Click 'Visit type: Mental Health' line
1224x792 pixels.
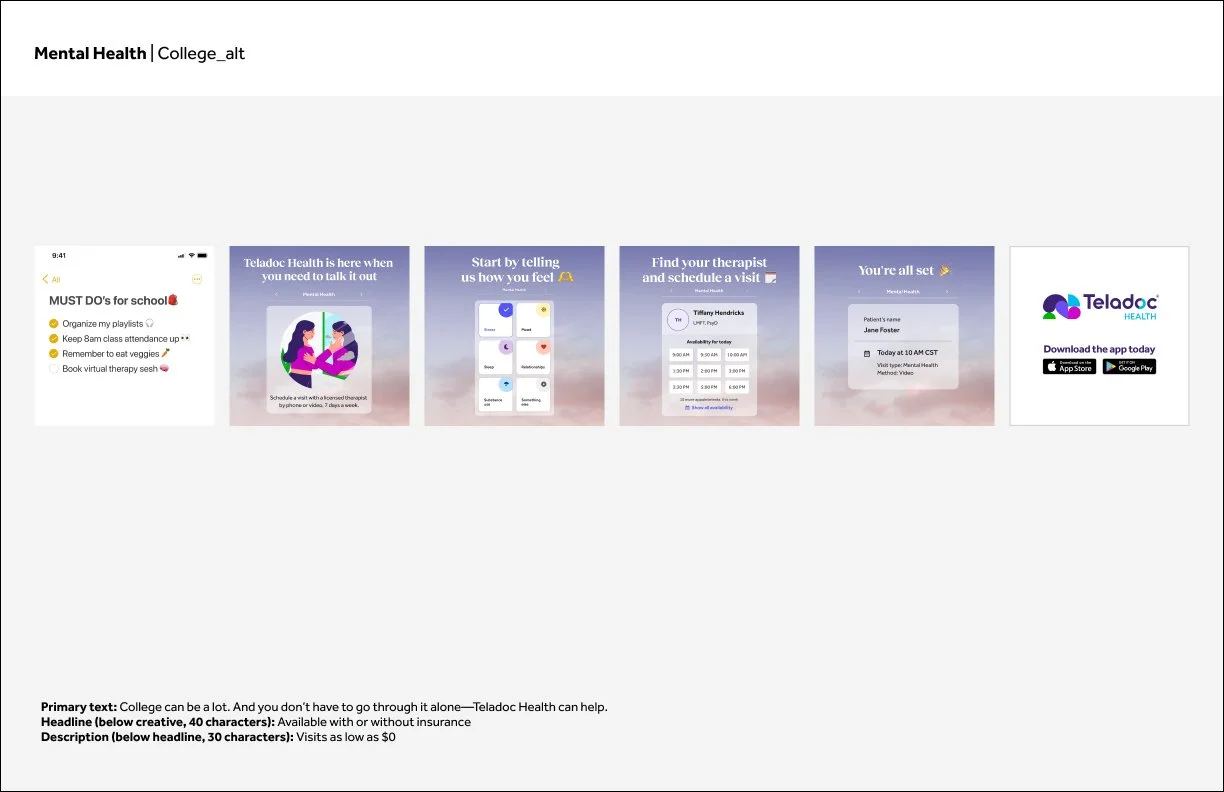[907, 365]
